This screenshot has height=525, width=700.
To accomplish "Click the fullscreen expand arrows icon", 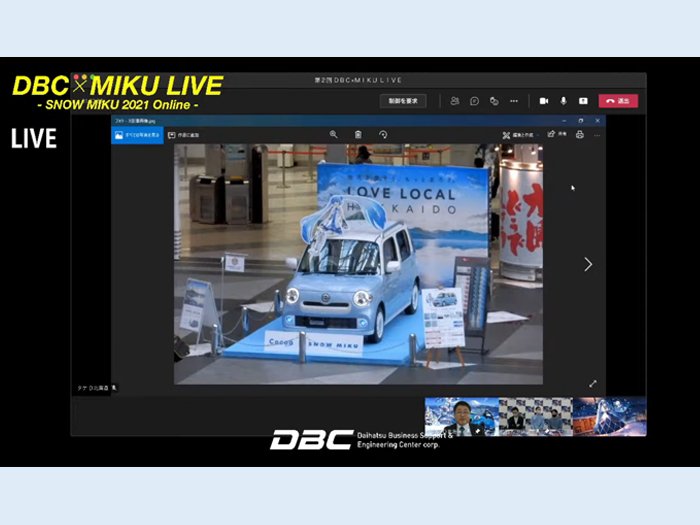I will coord(593,383).
